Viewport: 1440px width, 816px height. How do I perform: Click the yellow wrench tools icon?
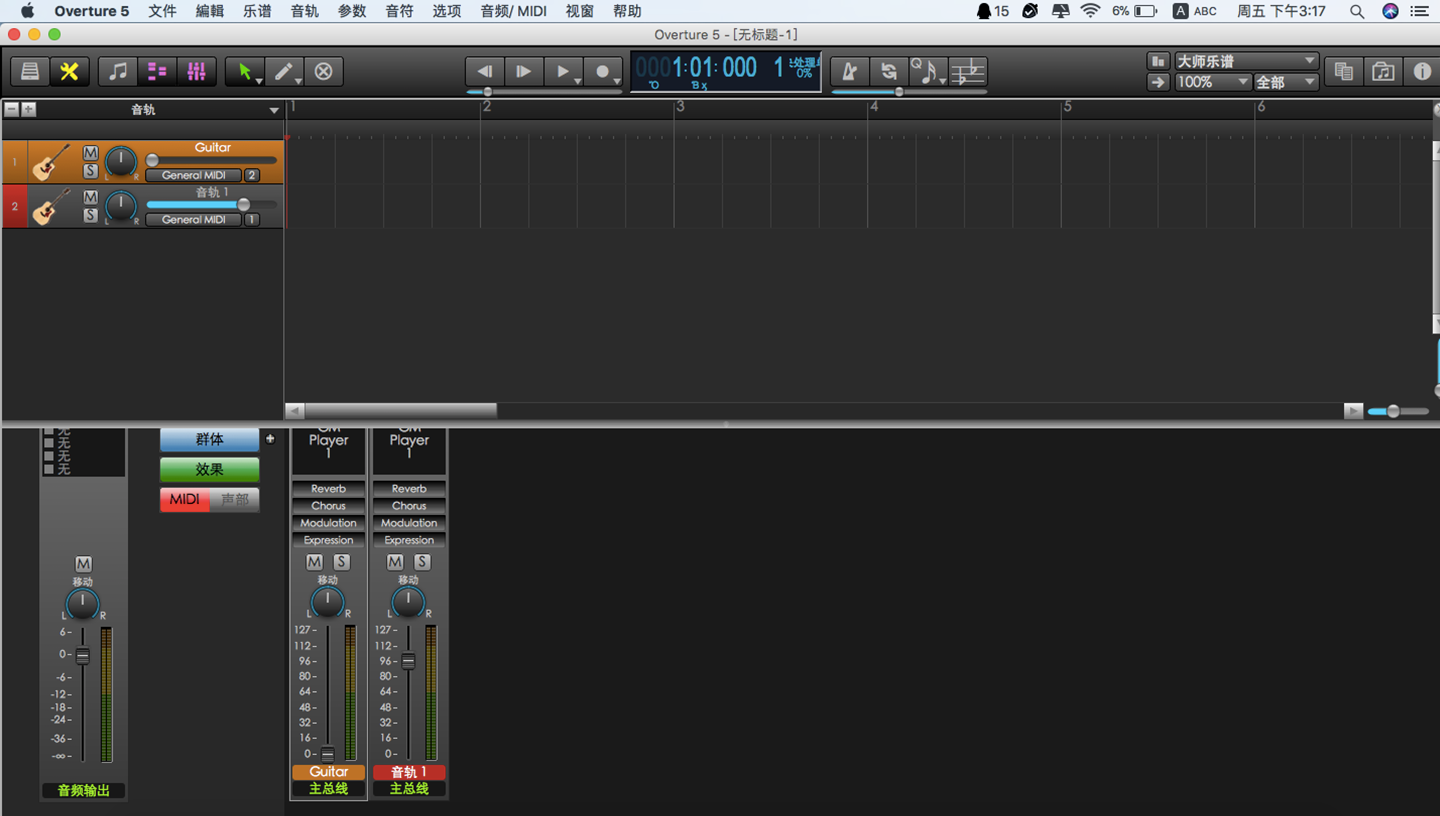[69, 71]
